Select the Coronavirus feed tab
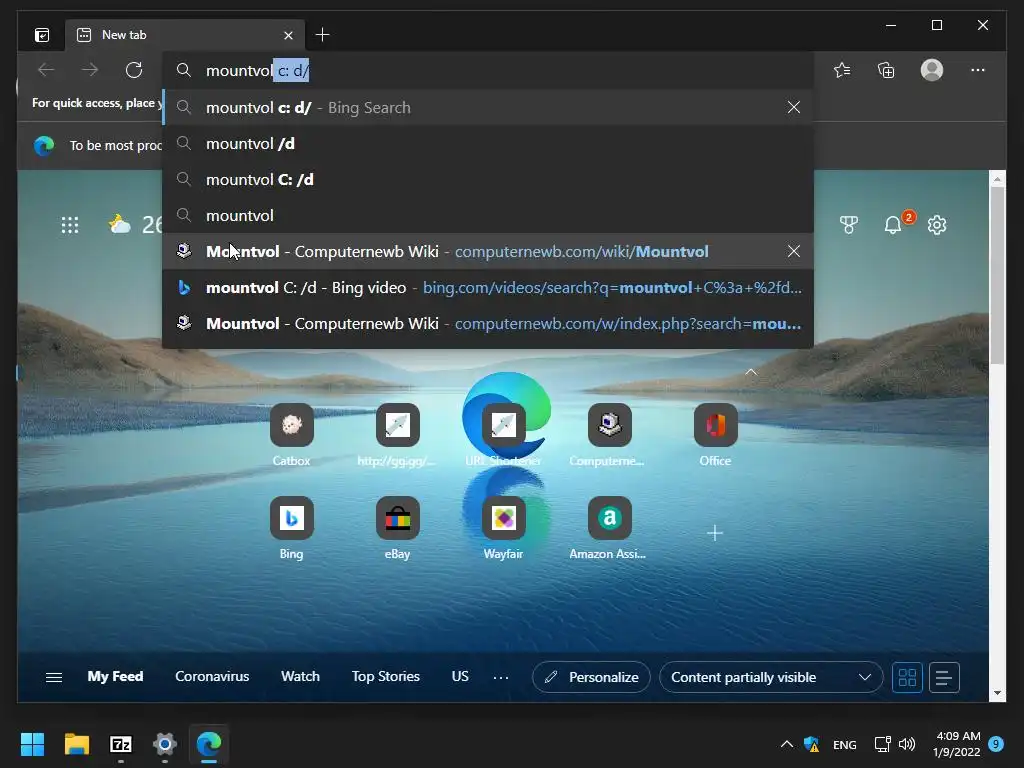 pyautogui.click(x=212, y=677)
